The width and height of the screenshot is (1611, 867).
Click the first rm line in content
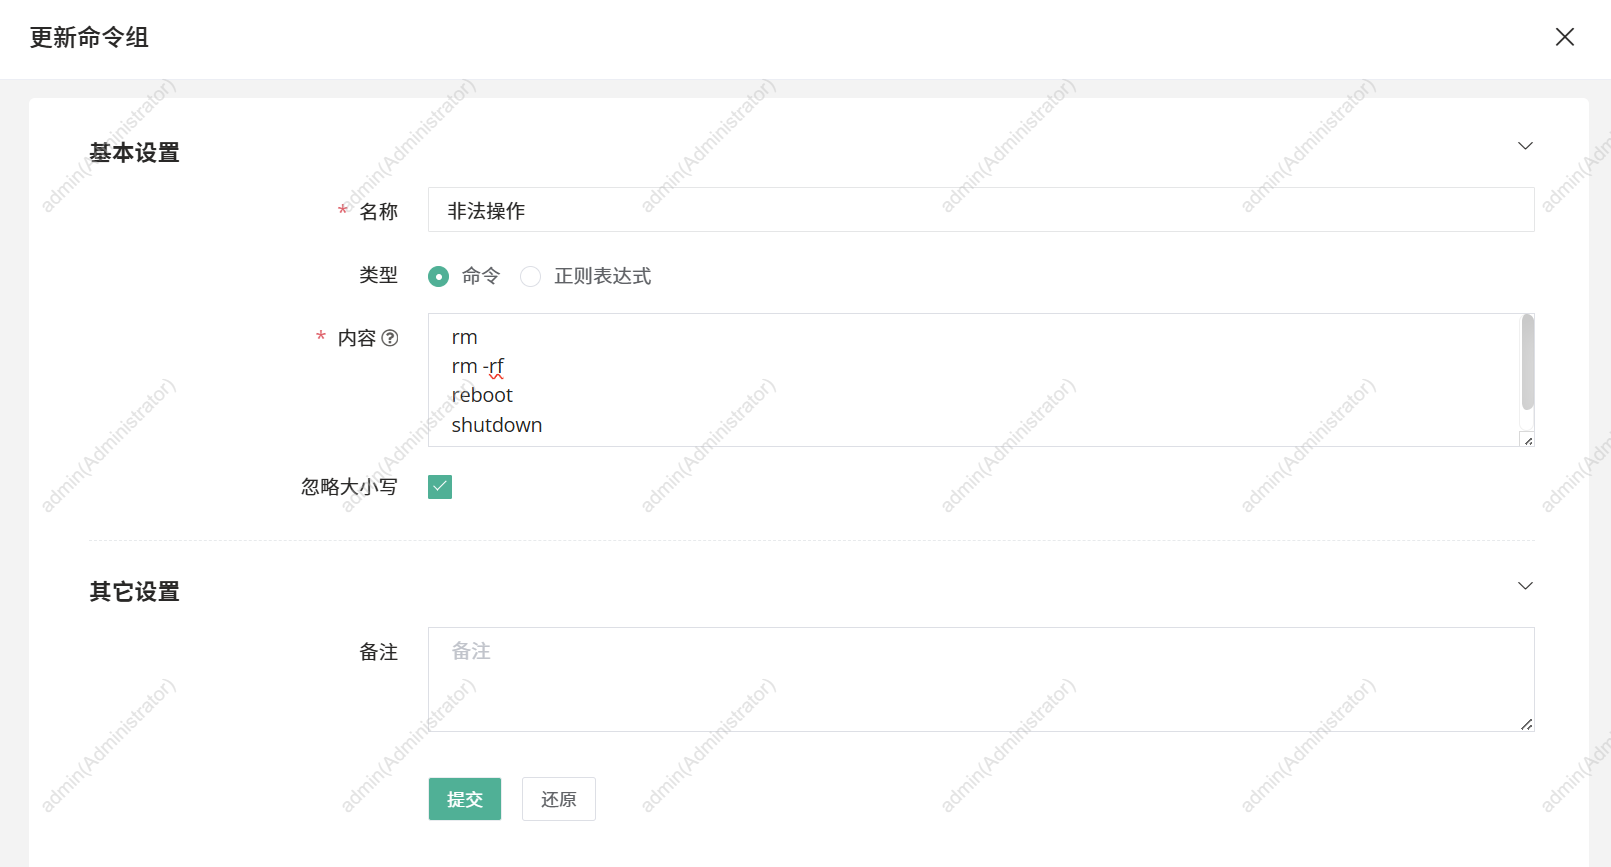(x=464, y=337)
